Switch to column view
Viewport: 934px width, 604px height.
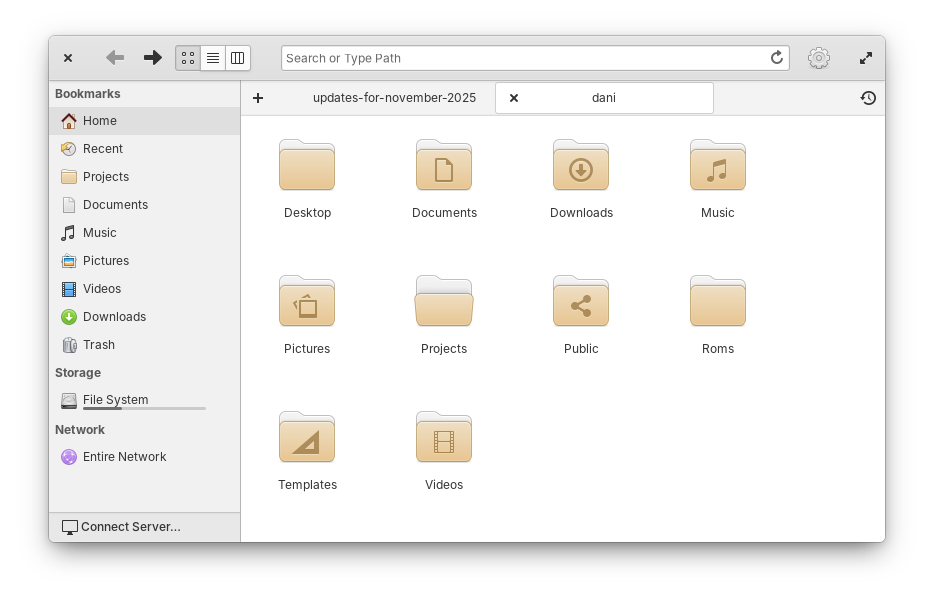[x=237, y=58]
